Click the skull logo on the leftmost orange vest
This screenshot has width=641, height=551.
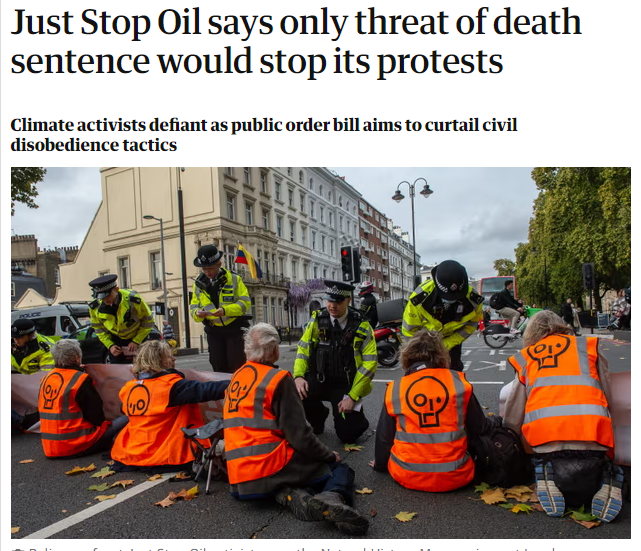pyautogui.click(x=52, y=390)
